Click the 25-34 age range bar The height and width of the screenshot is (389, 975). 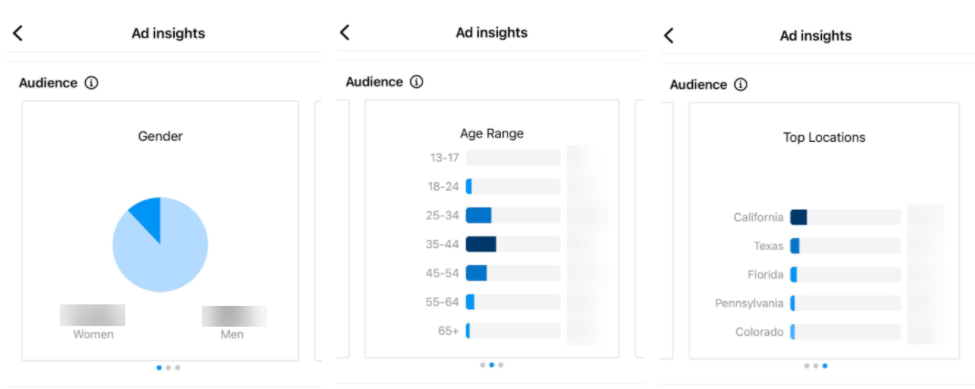click(x=513, y=215)
